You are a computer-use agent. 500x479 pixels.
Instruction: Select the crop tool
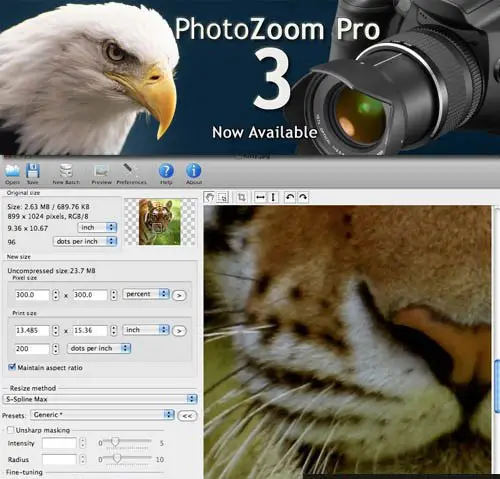tap(242, 197)
